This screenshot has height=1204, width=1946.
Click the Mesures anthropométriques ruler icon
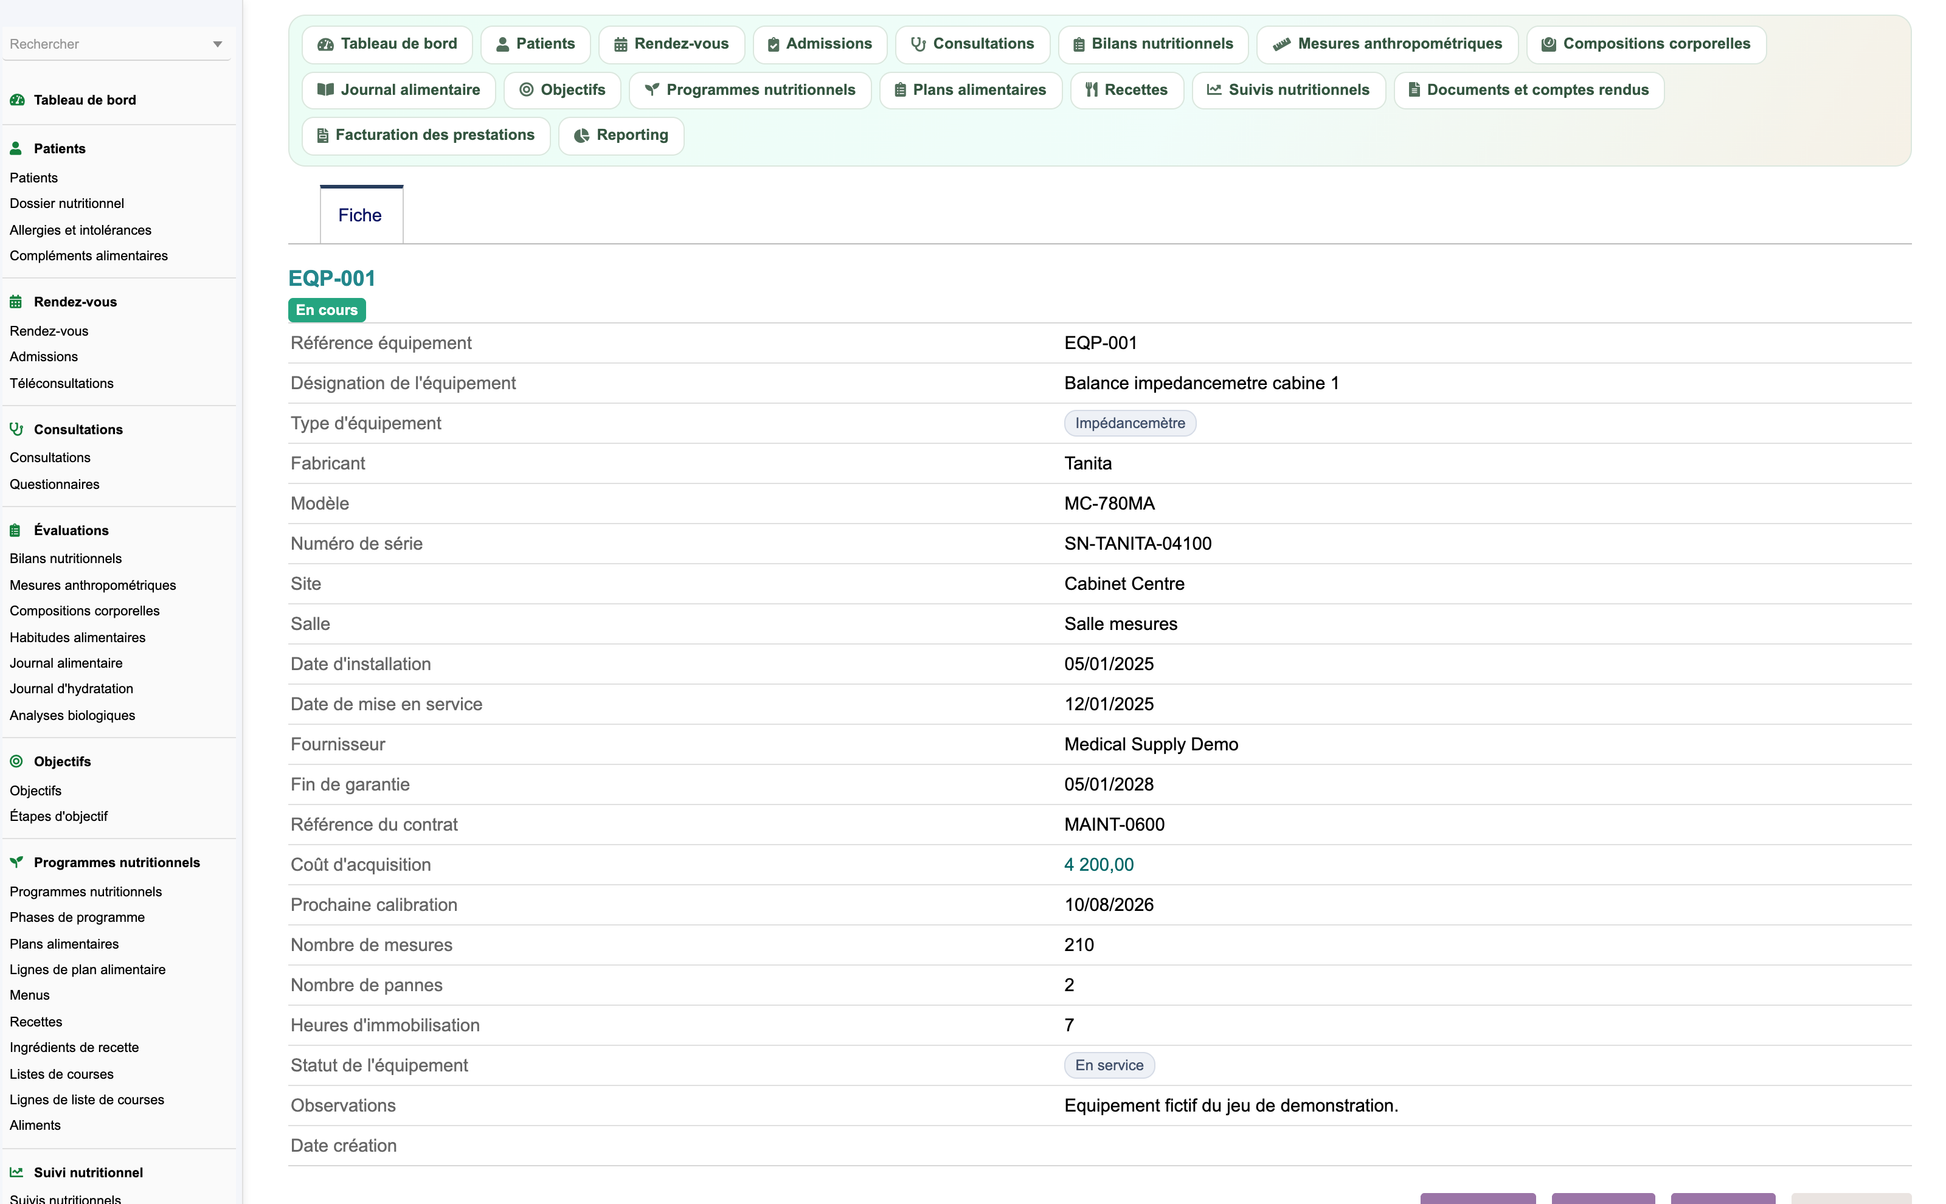1281,45
